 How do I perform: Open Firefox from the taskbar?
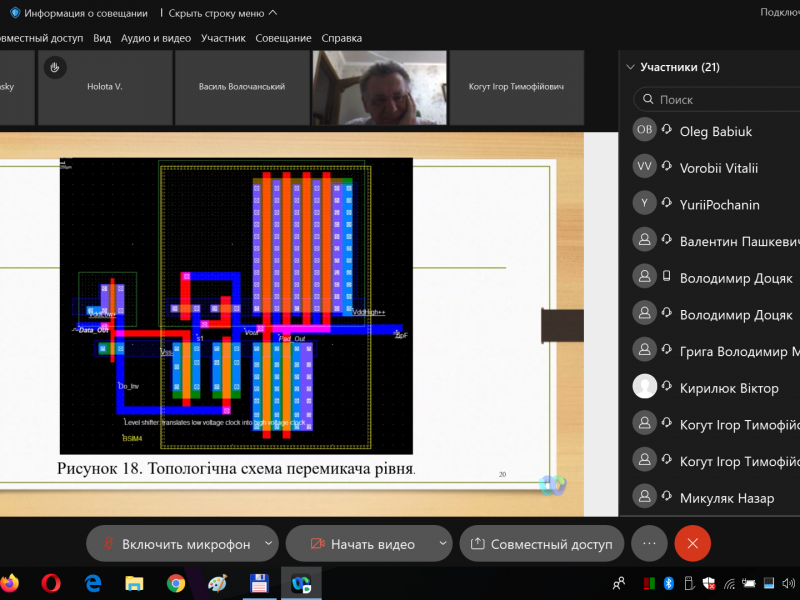tap(10, 582)
